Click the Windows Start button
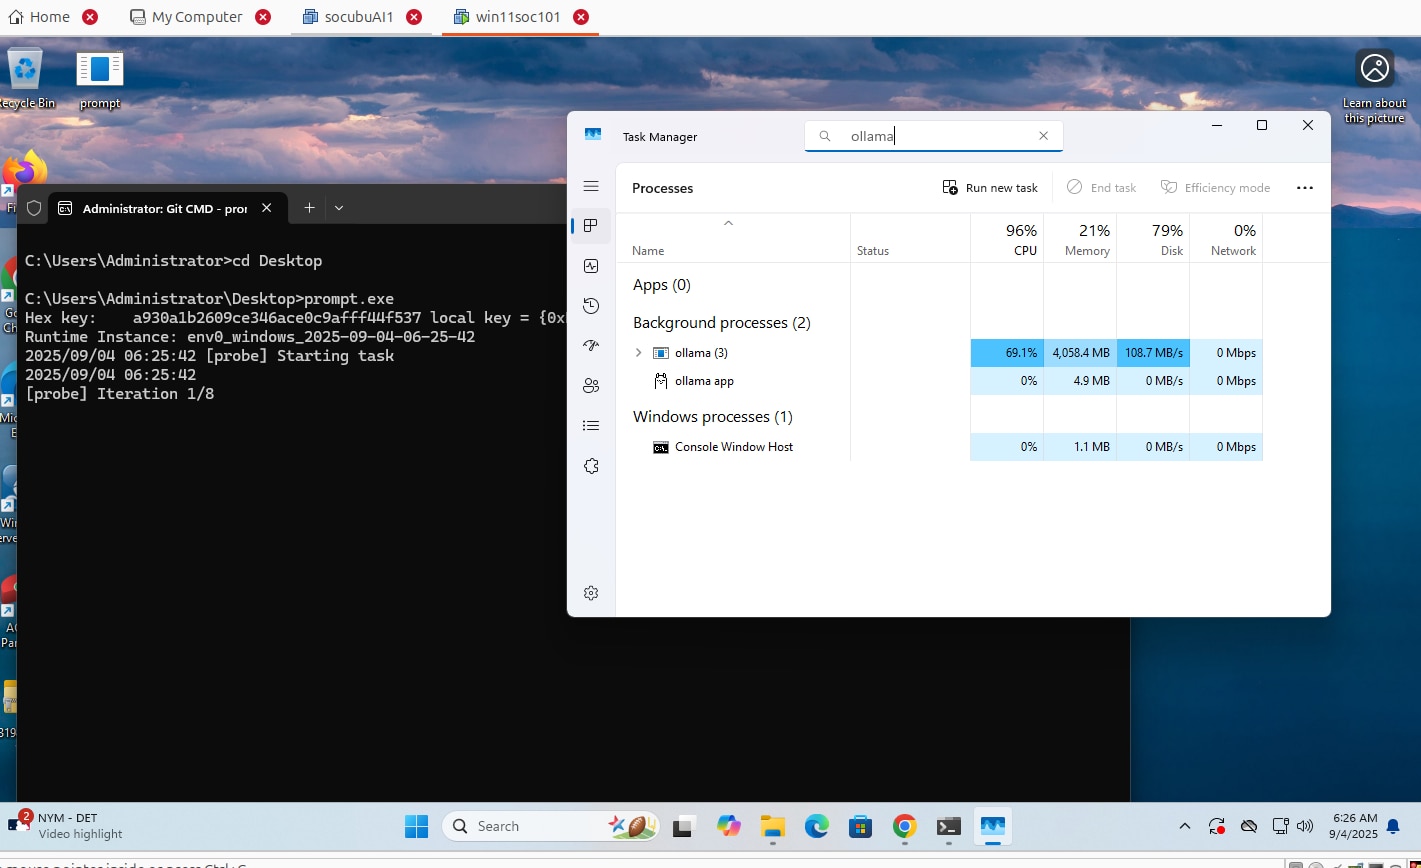Image resolution: width=1421 pixels, height=868 pixels. tap(416, 826)
